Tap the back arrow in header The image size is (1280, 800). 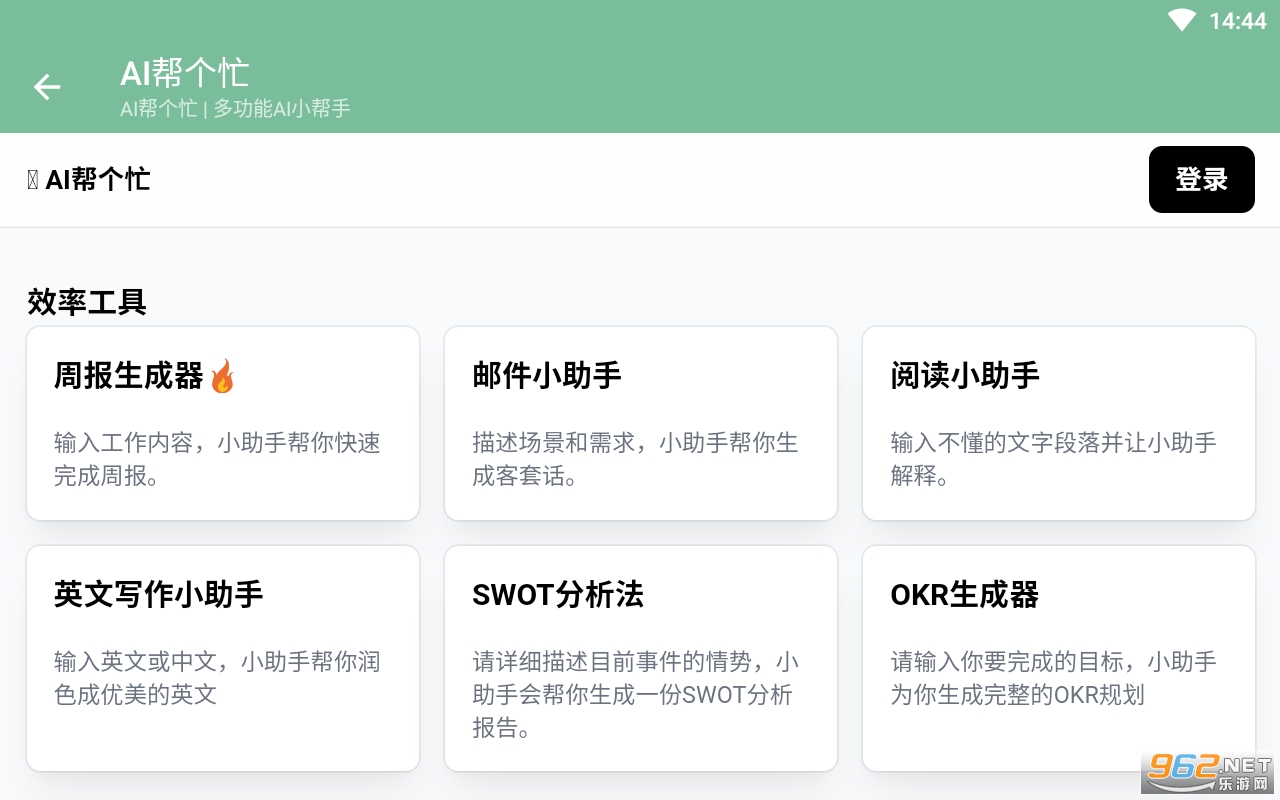[x=47, y=87]
